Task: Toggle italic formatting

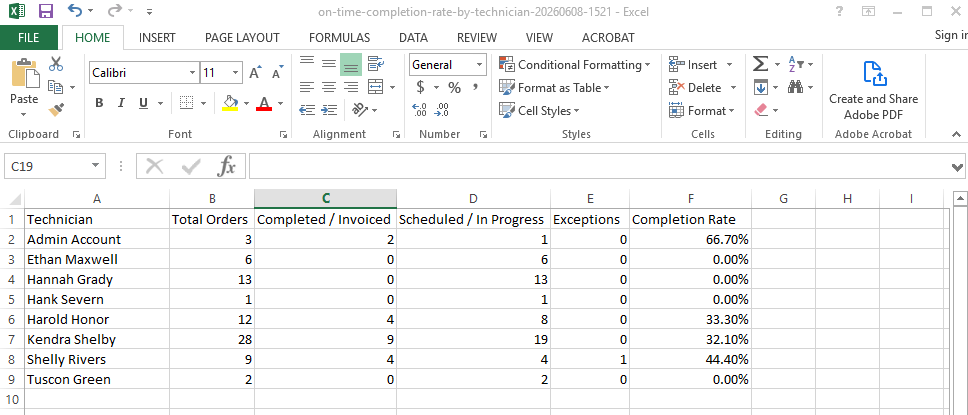Action: click(x=121, y=103)
